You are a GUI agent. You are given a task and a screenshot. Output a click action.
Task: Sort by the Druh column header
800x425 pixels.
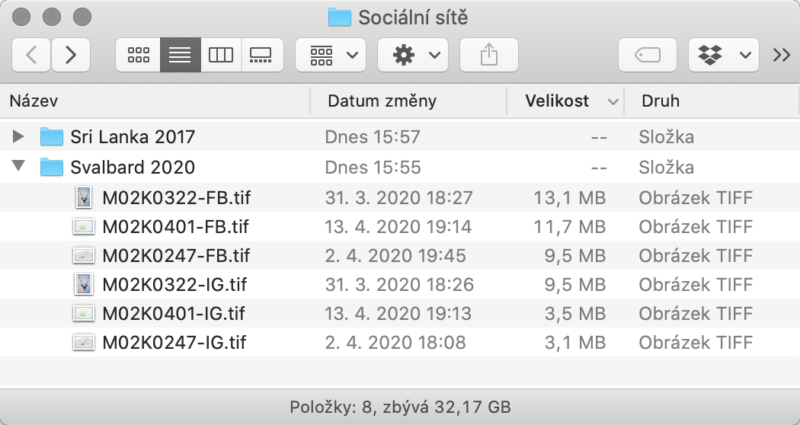(712, 101)
